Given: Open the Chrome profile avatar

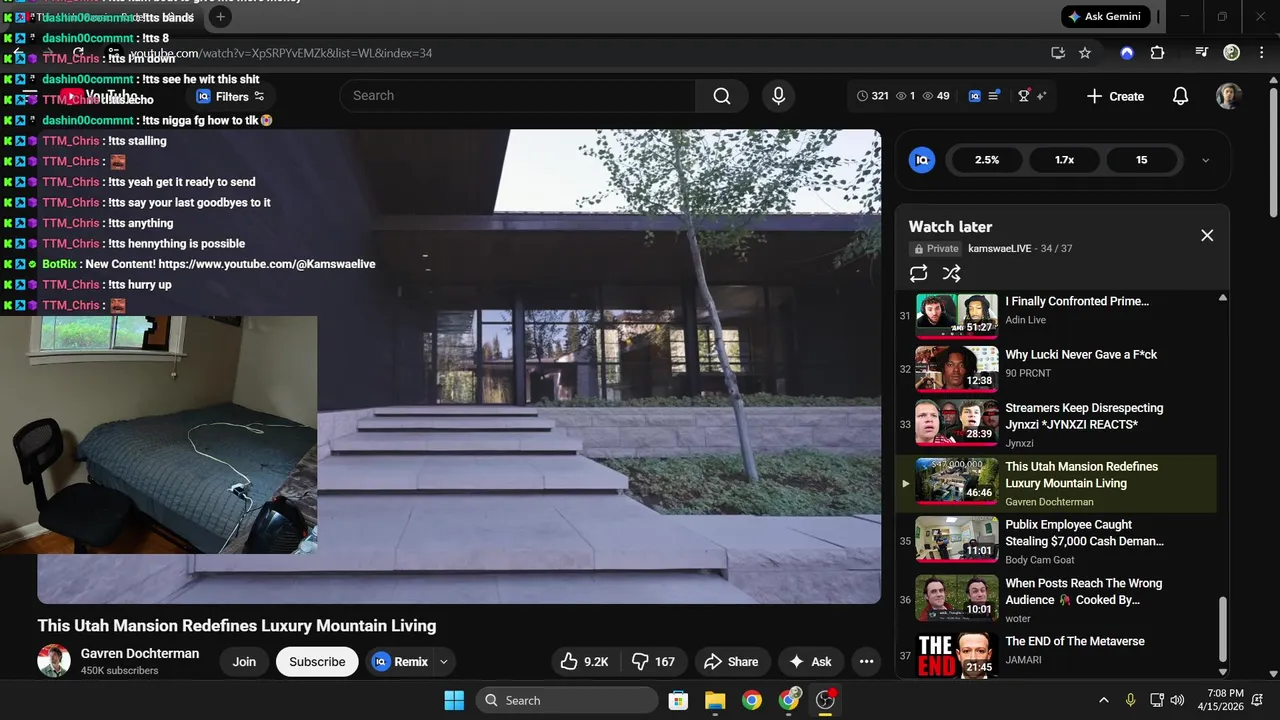Looking at the screenshot, I should (x=1232, y=53).
